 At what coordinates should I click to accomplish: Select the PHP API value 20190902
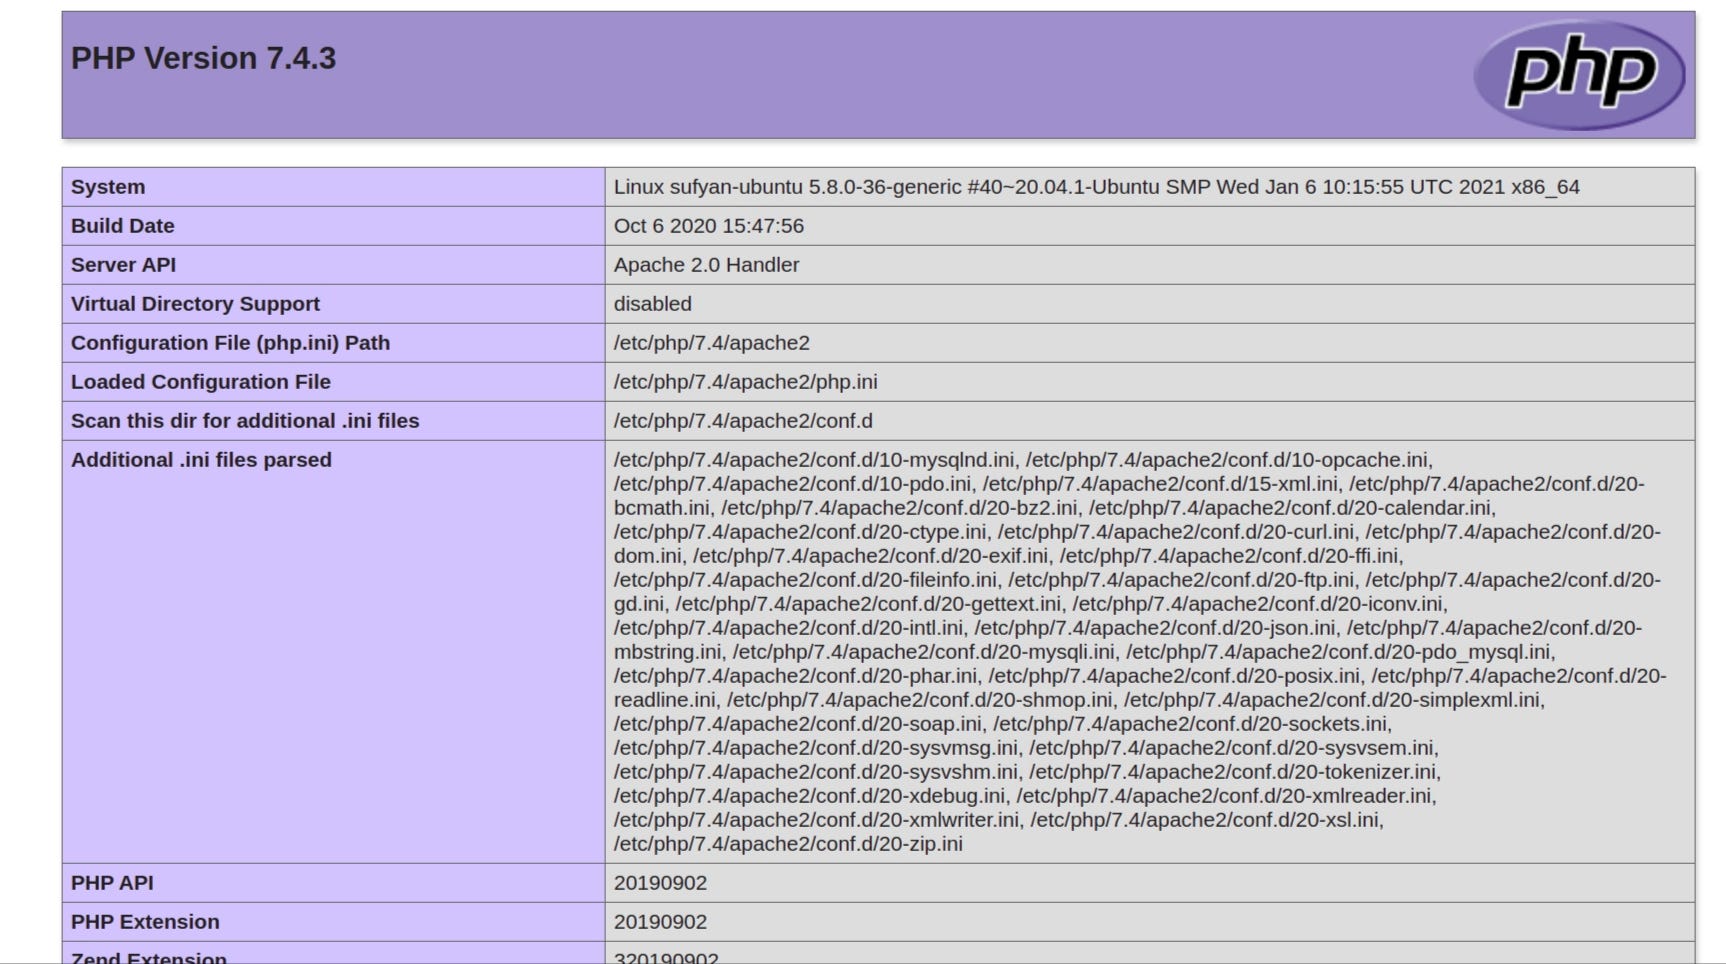pos(660,883)
